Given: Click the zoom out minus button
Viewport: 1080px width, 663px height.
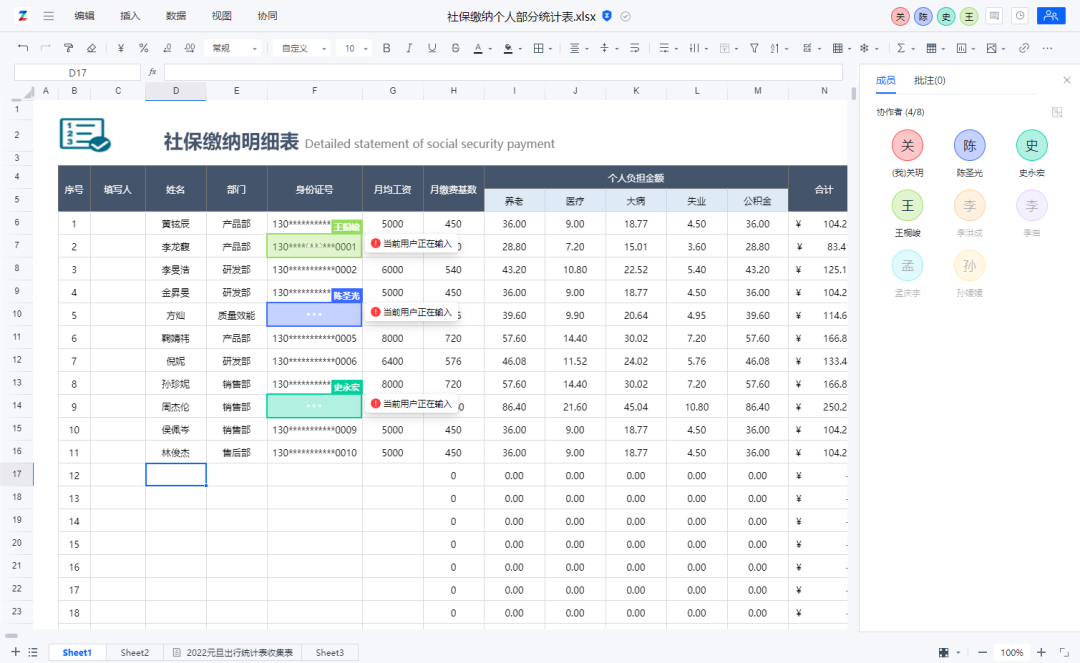Looking at the screenshot, I should 982,652.
